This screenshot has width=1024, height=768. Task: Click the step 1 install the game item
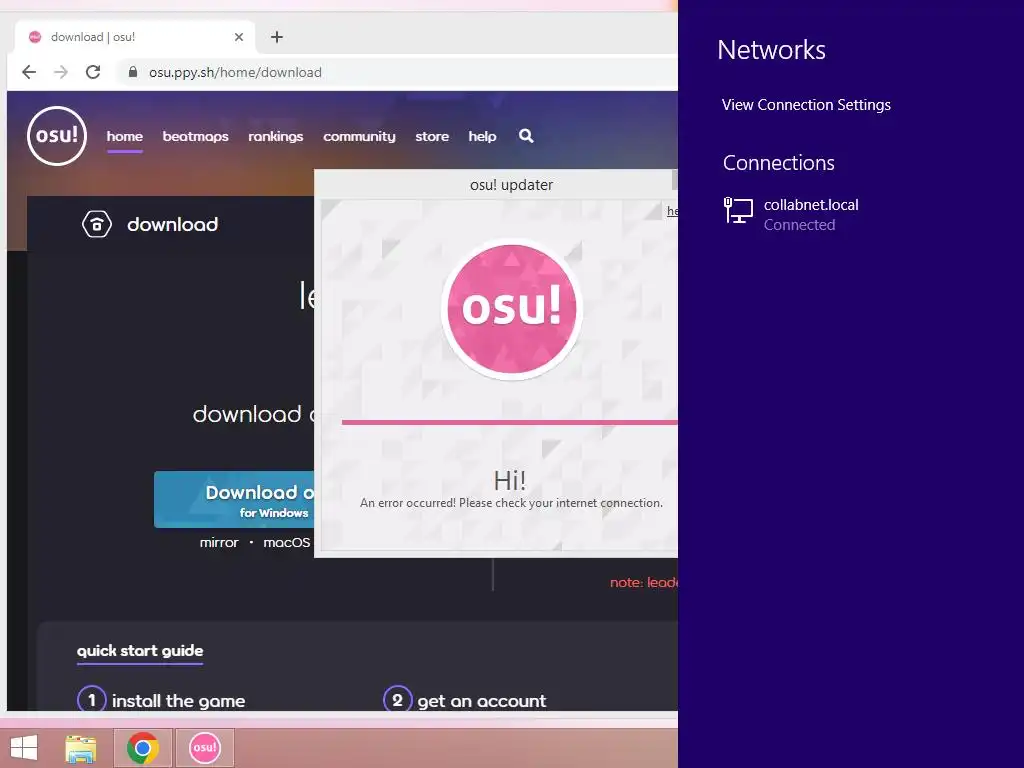click(161, 701)
